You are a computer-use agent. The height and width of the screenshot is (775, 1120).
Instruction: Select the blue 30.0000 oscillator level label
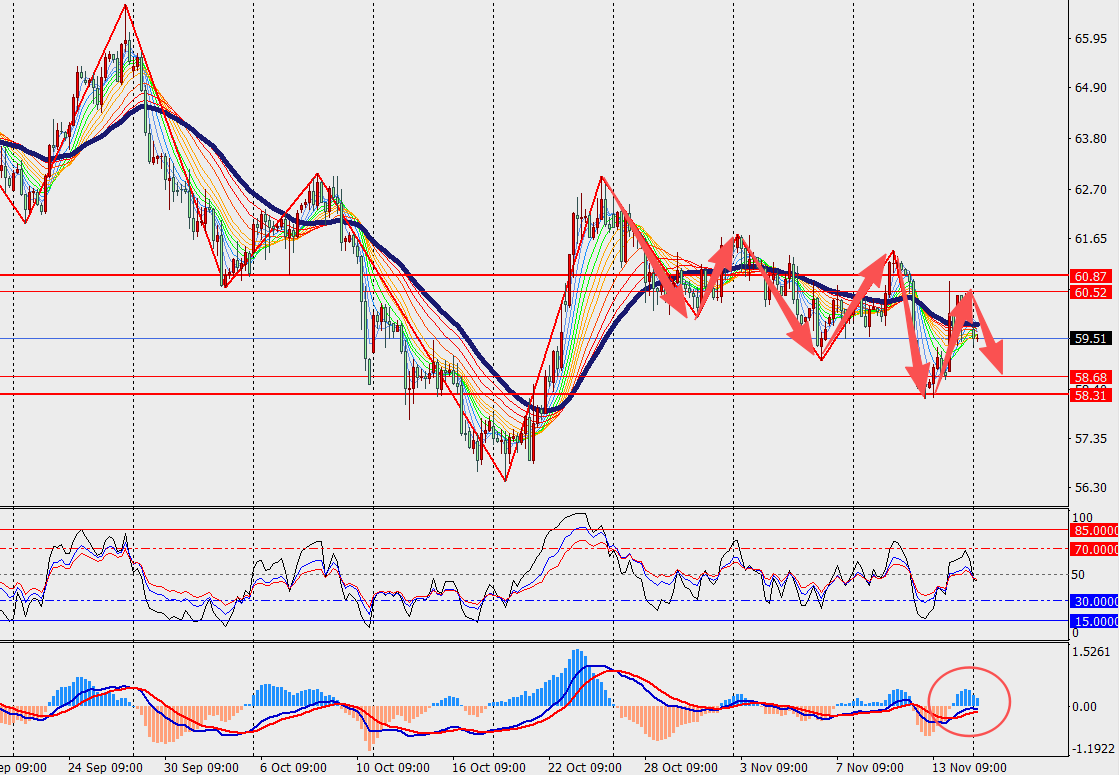pyautogui.click(x=1094, y=601)
